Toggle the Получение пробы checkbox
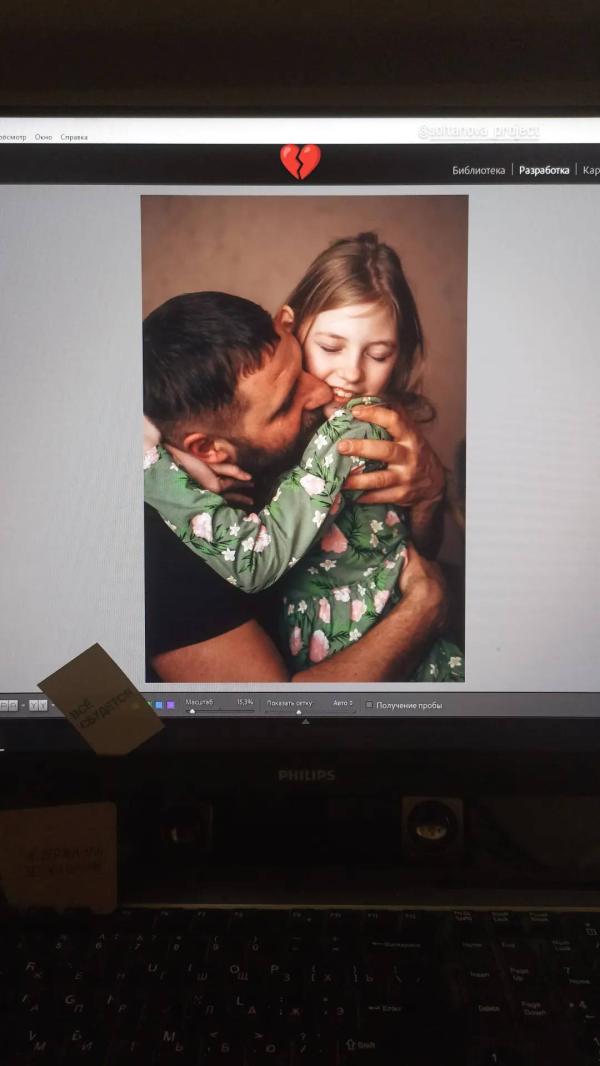 (369, 706)
